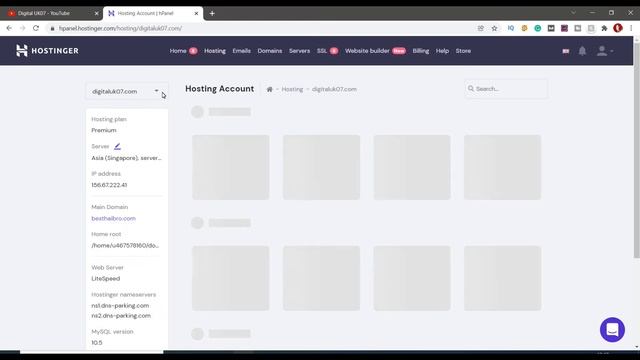The height and width of the screenshot is (360, 640).
Task: Open SSL in top navigation
Action: tap(322, 51)
